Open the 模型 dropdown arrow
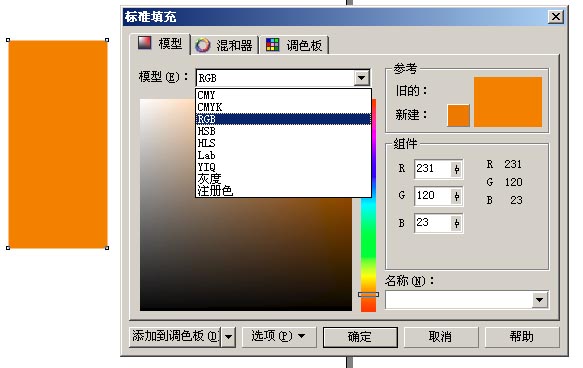Image resolution: width=583 pixels, height=368 pixels. point(361,78)
